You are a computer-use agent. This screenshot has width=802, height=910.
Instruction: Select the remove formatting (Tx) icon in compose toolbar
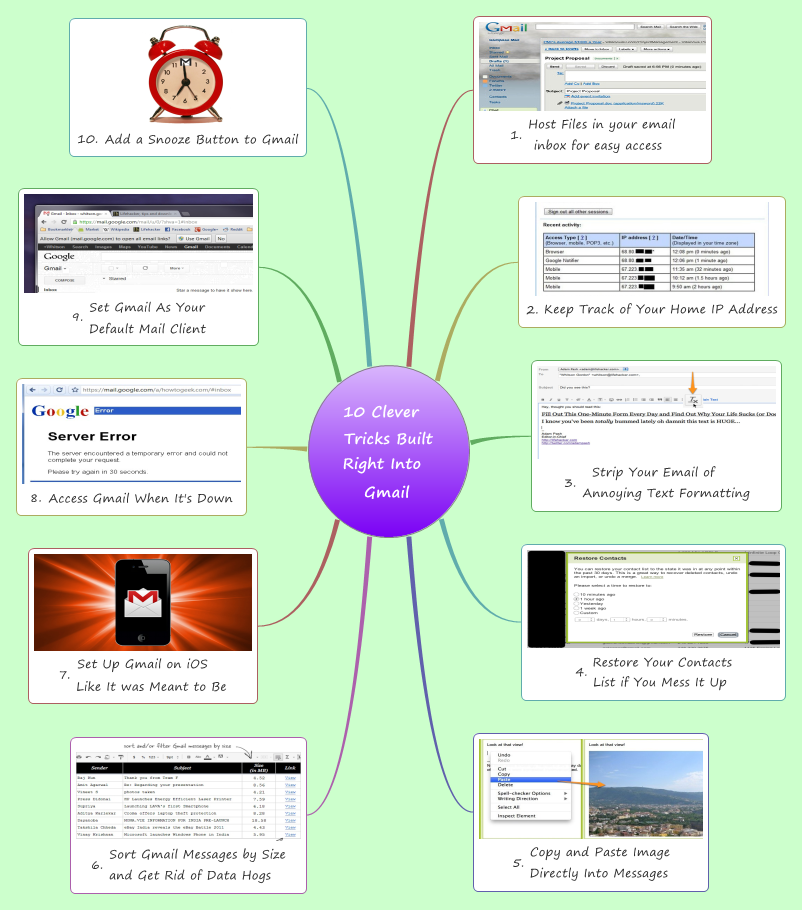coord(694,401)
